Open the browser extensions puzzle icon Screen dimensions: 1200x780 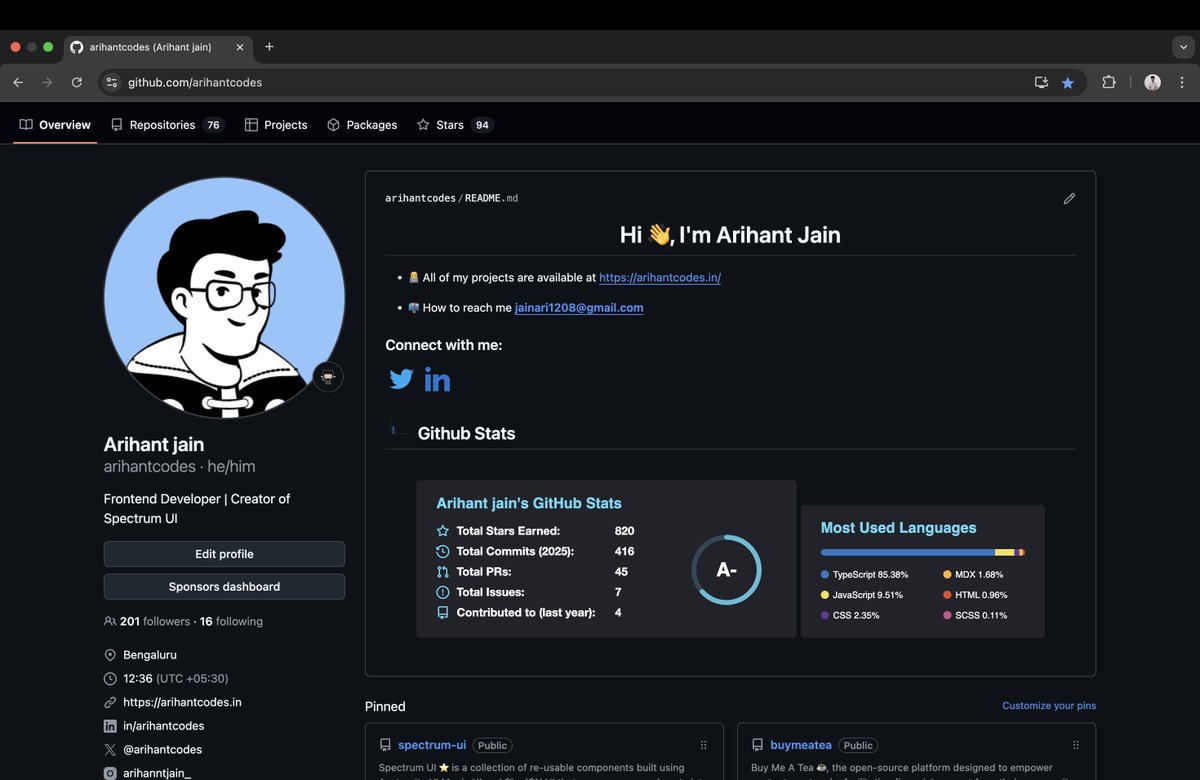click(1109, 82)
